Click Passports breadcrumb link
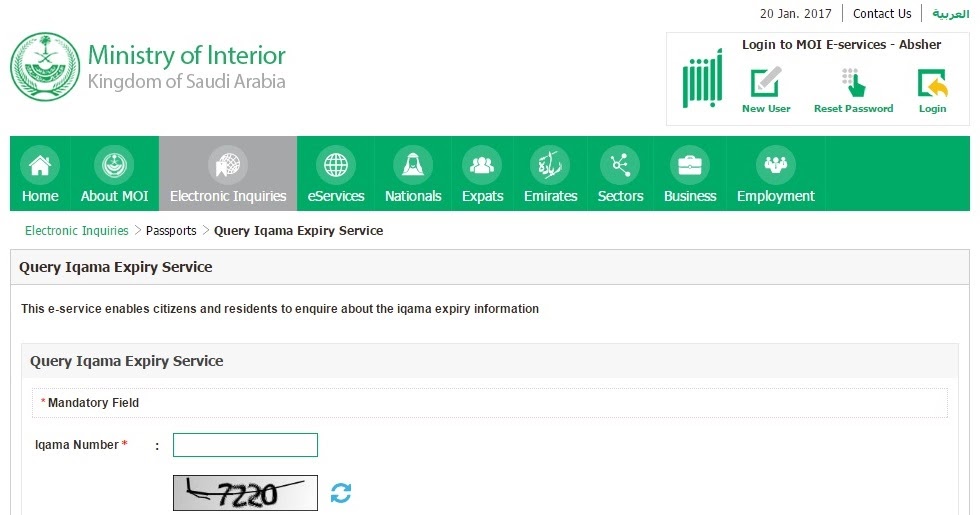Screen dimensions: 980x515 (x=171, y=231)
